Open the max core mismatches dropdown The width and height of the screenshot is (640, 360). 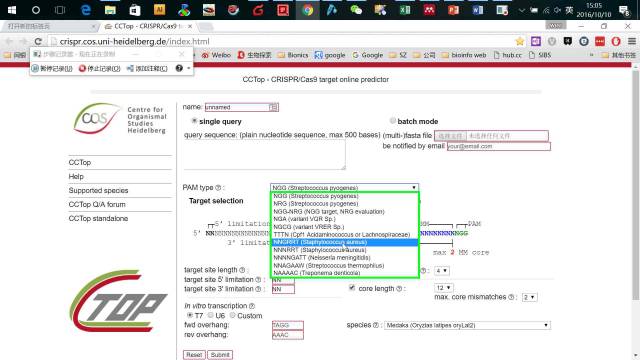click(x=529, y=297)
